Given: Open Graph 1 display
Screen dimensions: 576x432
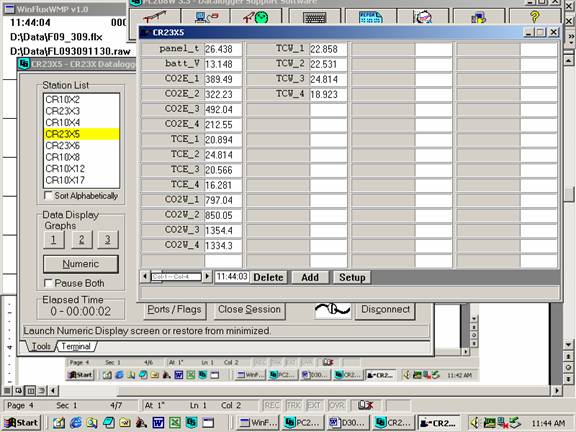Looking at the screenshot, I should [x=54, y=240].
